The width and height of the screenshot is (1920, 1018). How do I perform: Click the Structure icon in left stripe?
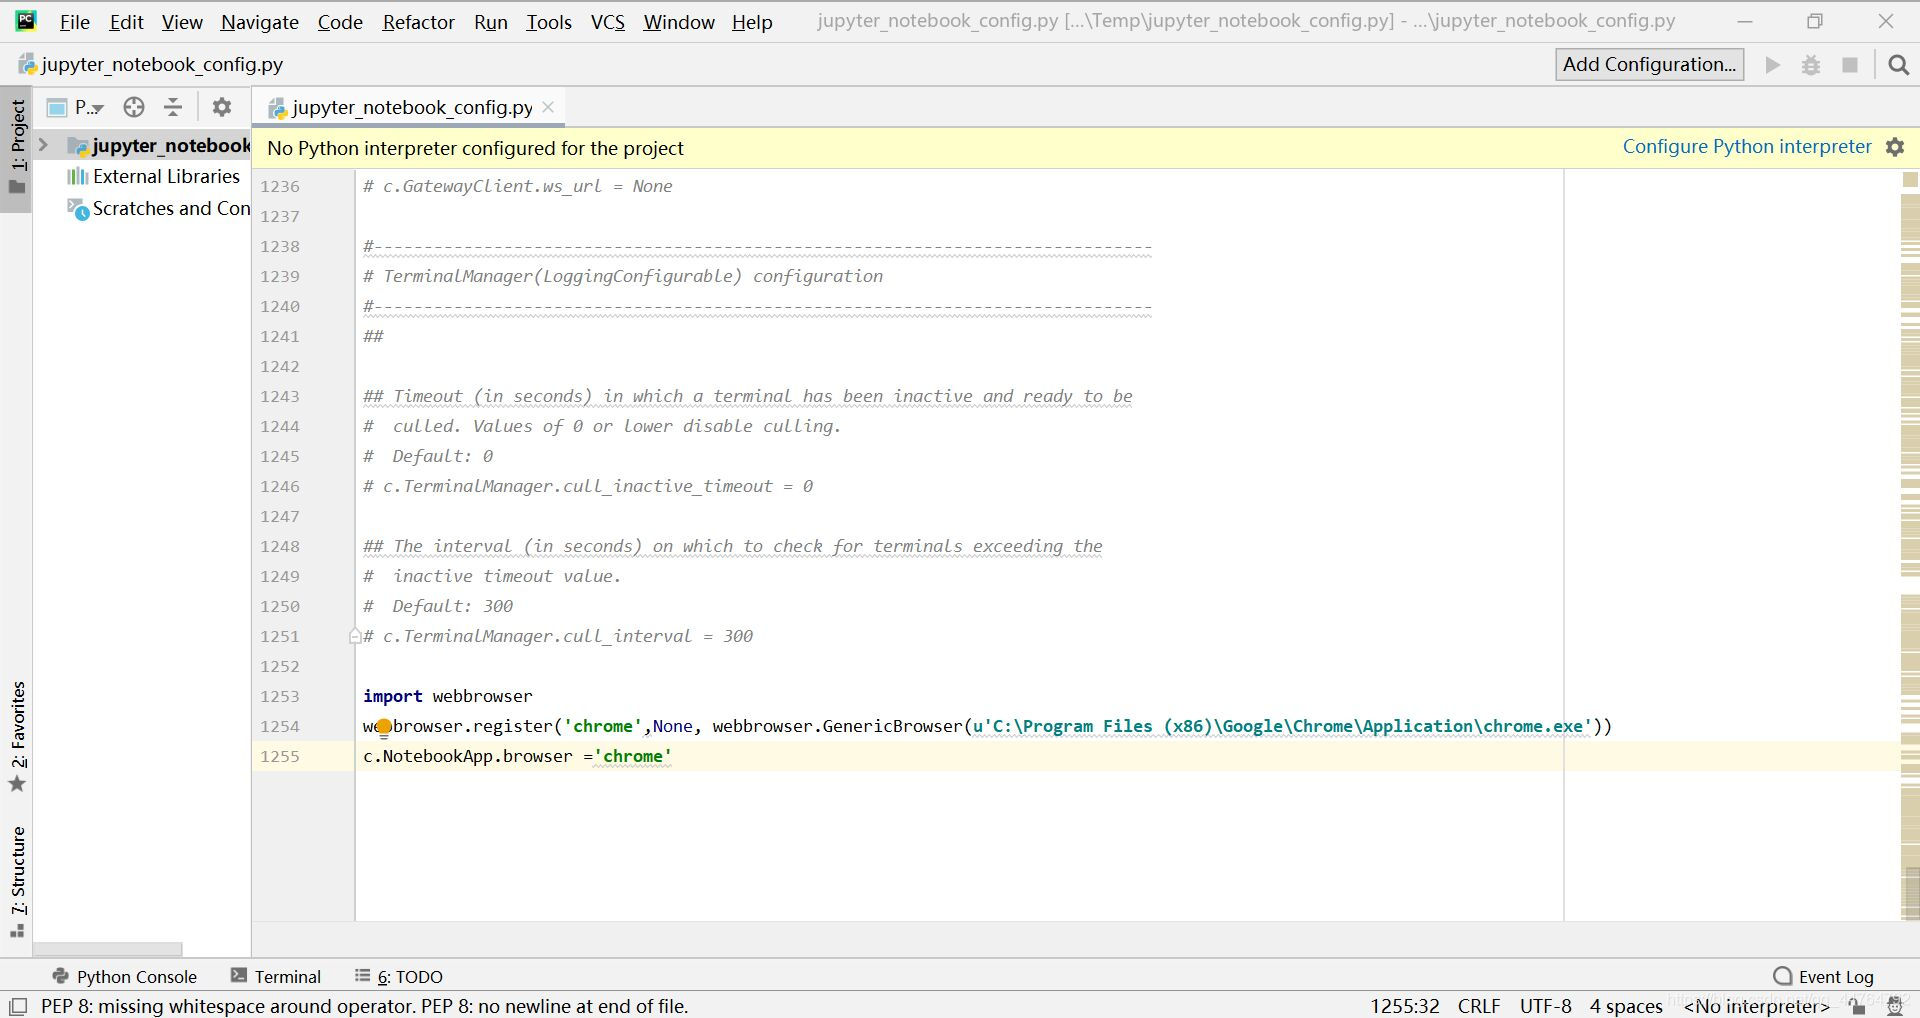click(17, 931)
